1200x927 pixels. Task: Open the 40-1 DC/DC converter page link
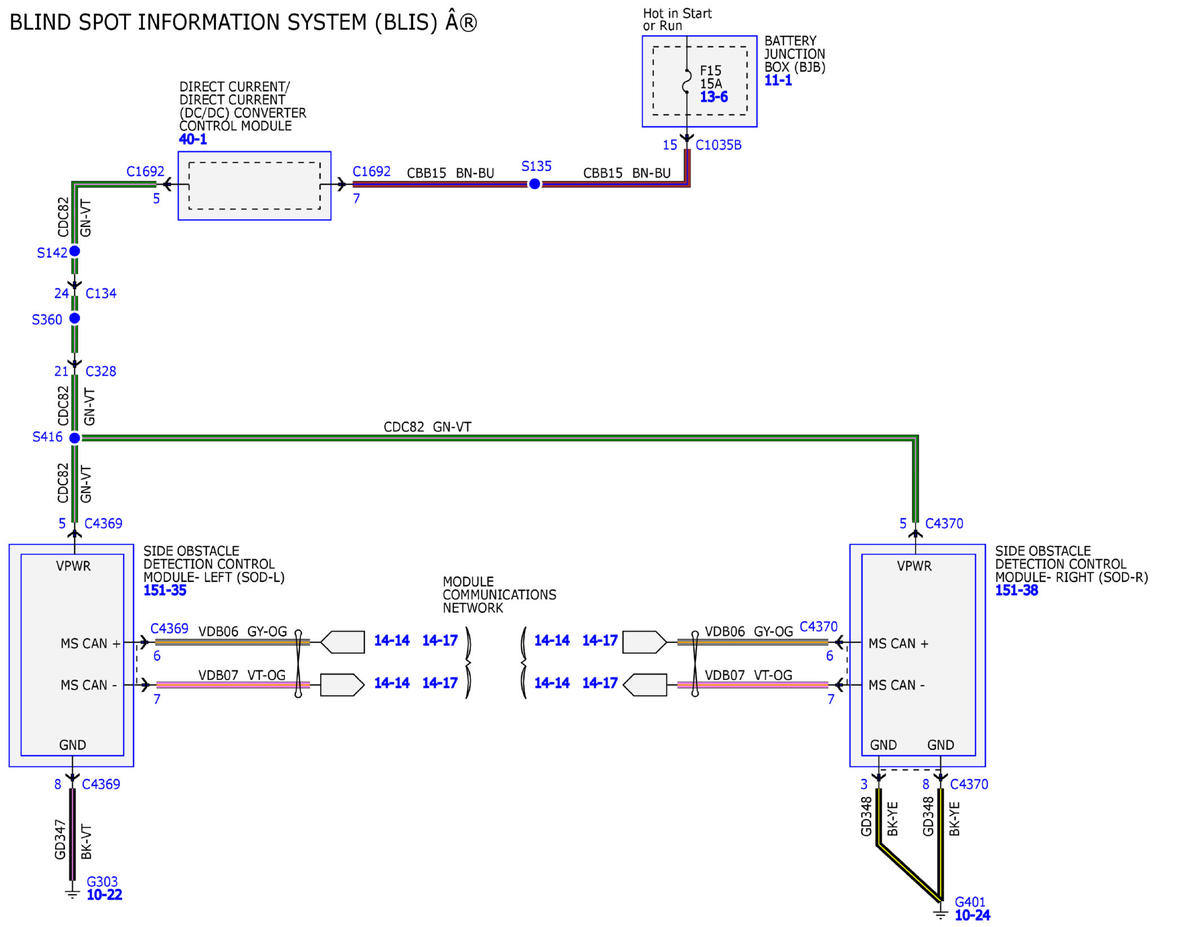tap(193, 139)
